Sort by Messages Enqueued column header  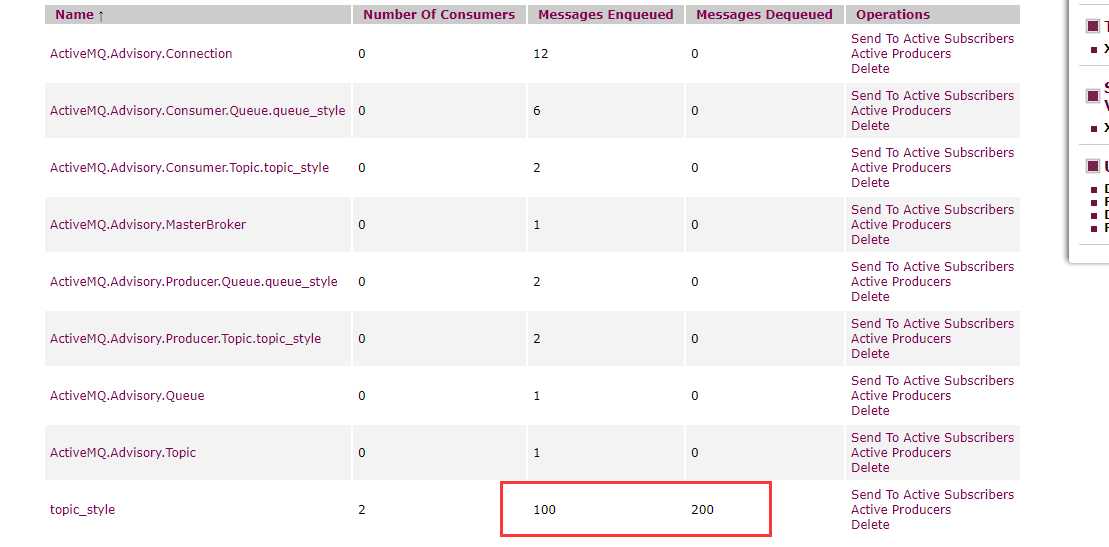(x=605, y=15)
